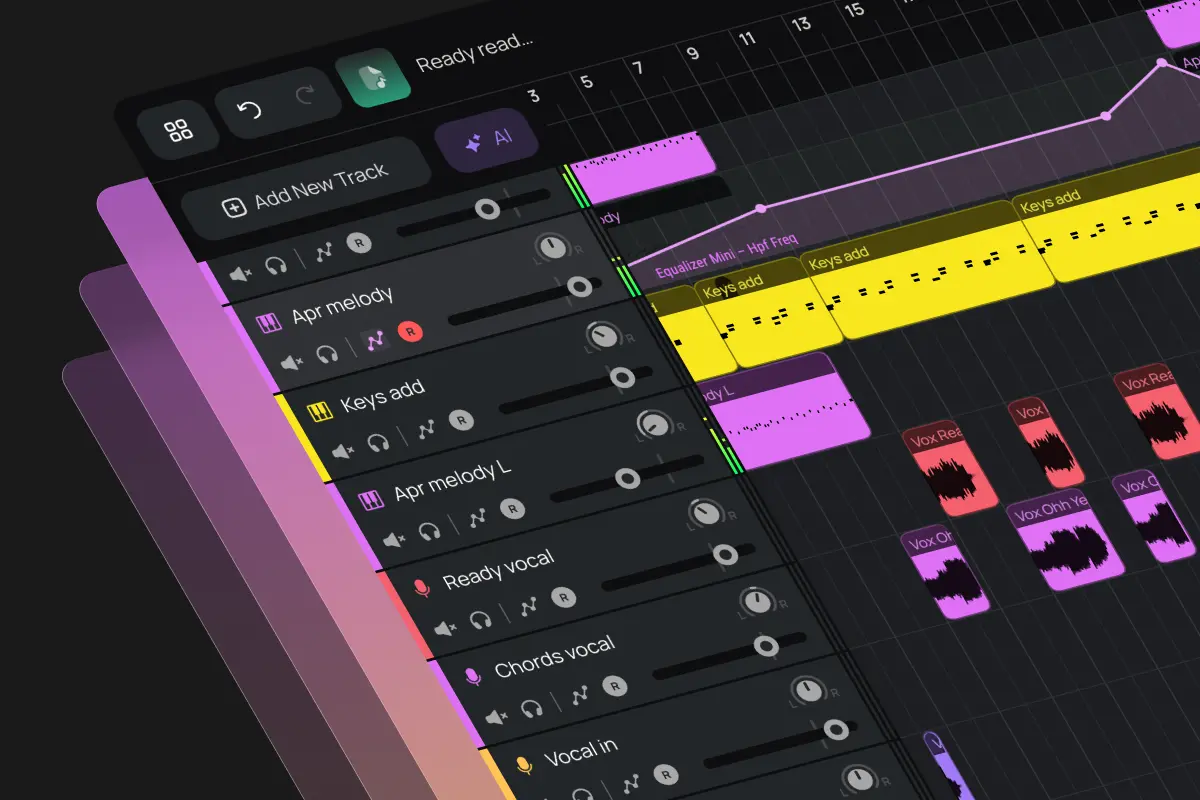Screen dimensions: 1200x800
Task: Toggle the active automation icon on Apr melody
Action: [376, 340]
